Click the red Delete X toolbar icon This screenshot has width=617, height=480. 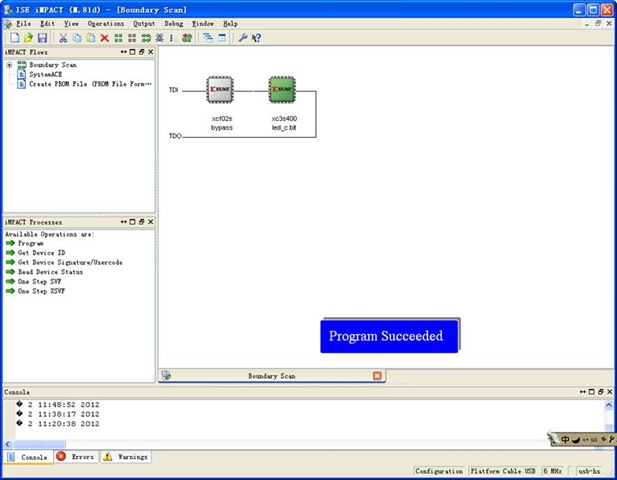point(104,37)
